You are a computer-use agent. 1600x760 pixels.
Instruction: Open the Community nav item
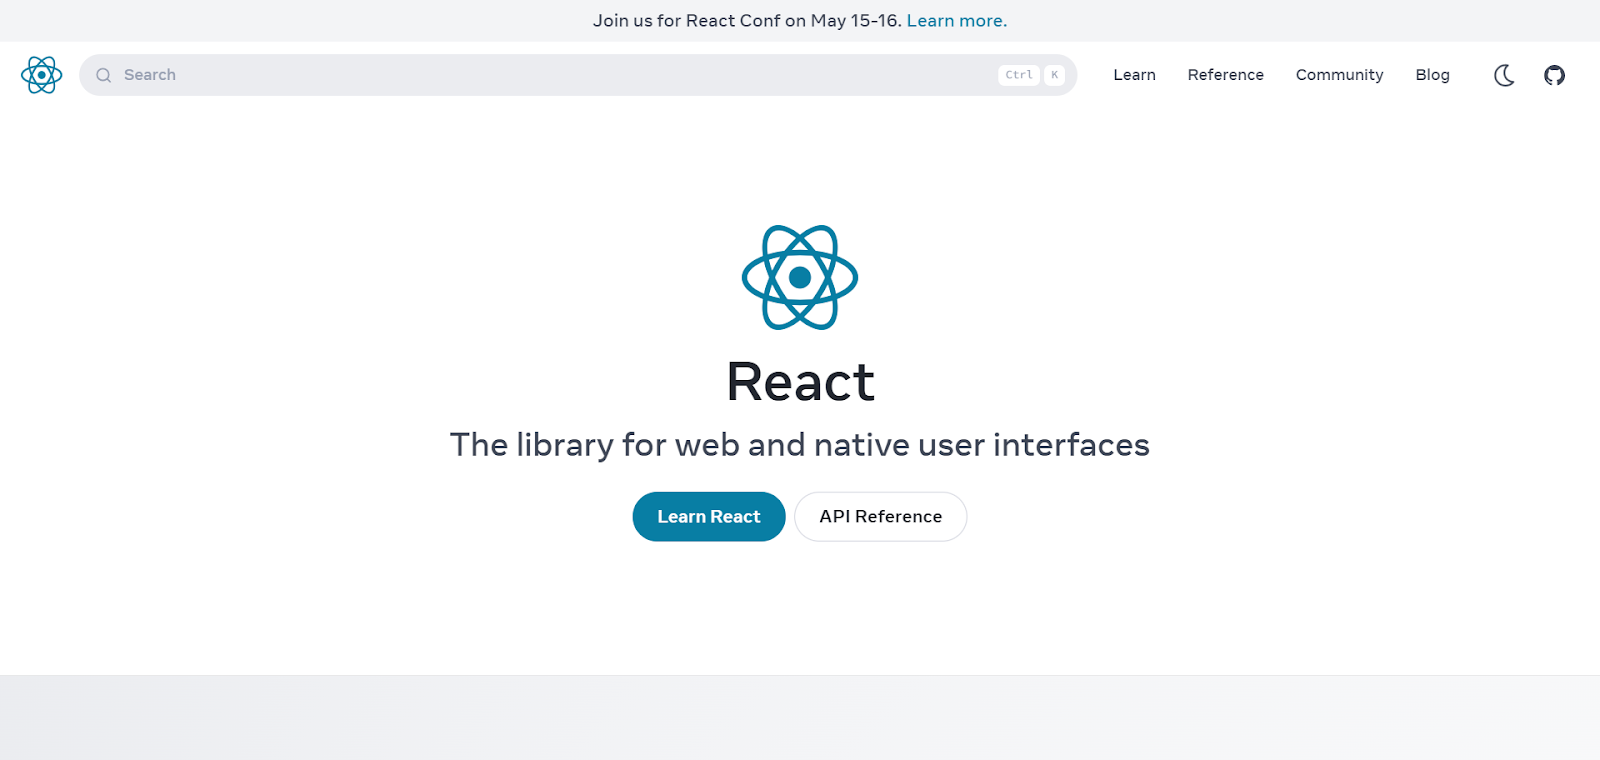click(x=1339, y=75)
